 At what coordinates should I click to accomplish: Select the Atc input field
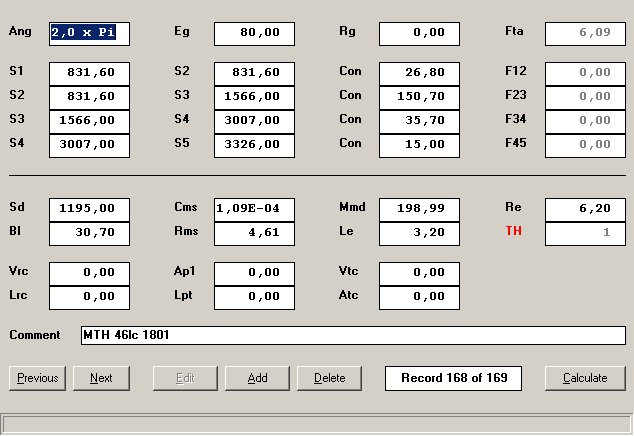coord(419,298)
